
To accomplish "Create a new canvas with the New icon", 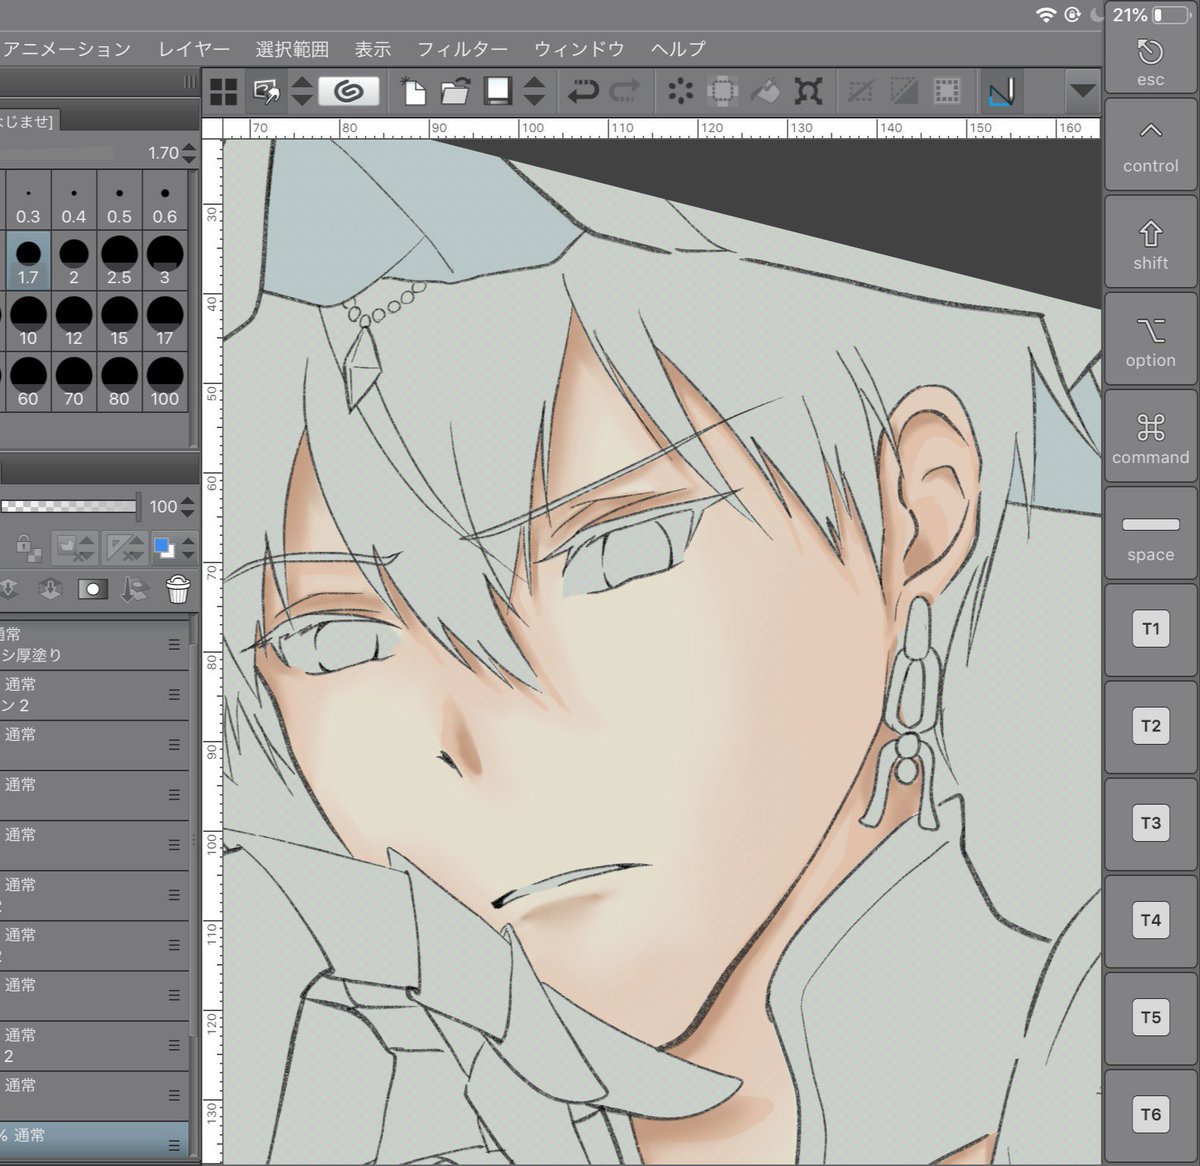I will click(412, 92).
